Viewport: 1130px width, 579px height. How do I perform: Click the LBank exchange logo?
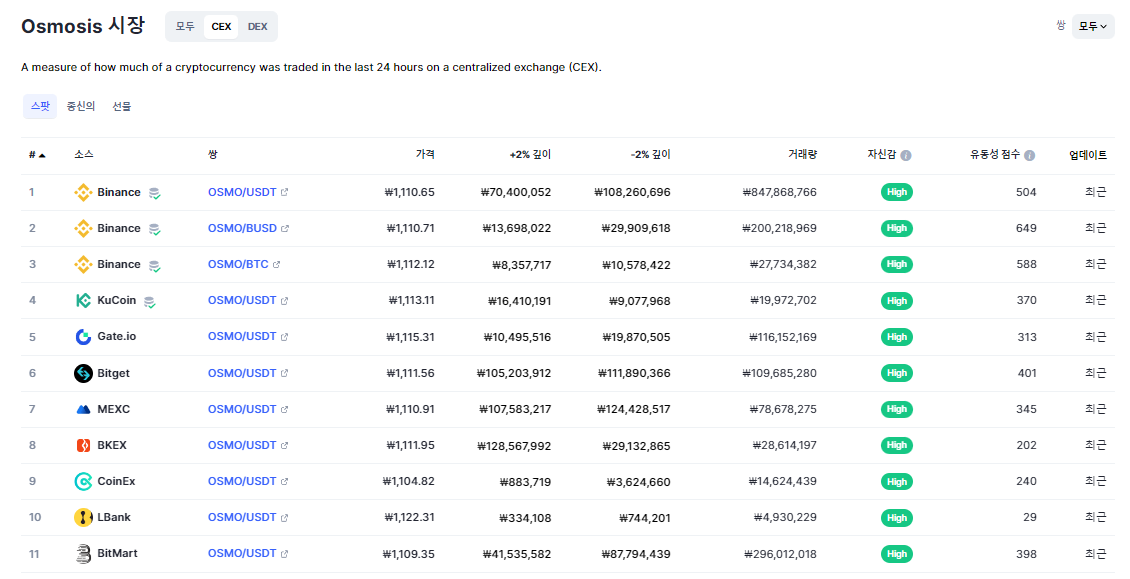click(83, 517)
